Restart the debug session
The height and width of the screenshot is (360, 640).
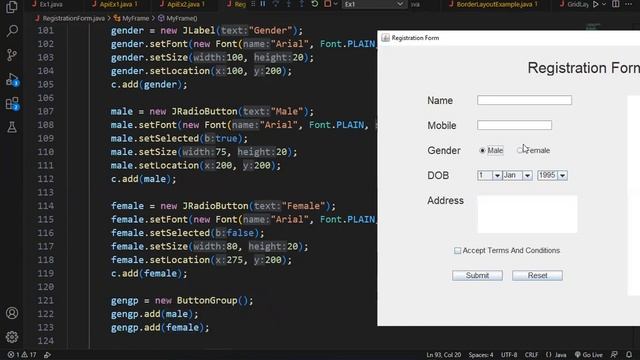[x=314, y=4]
